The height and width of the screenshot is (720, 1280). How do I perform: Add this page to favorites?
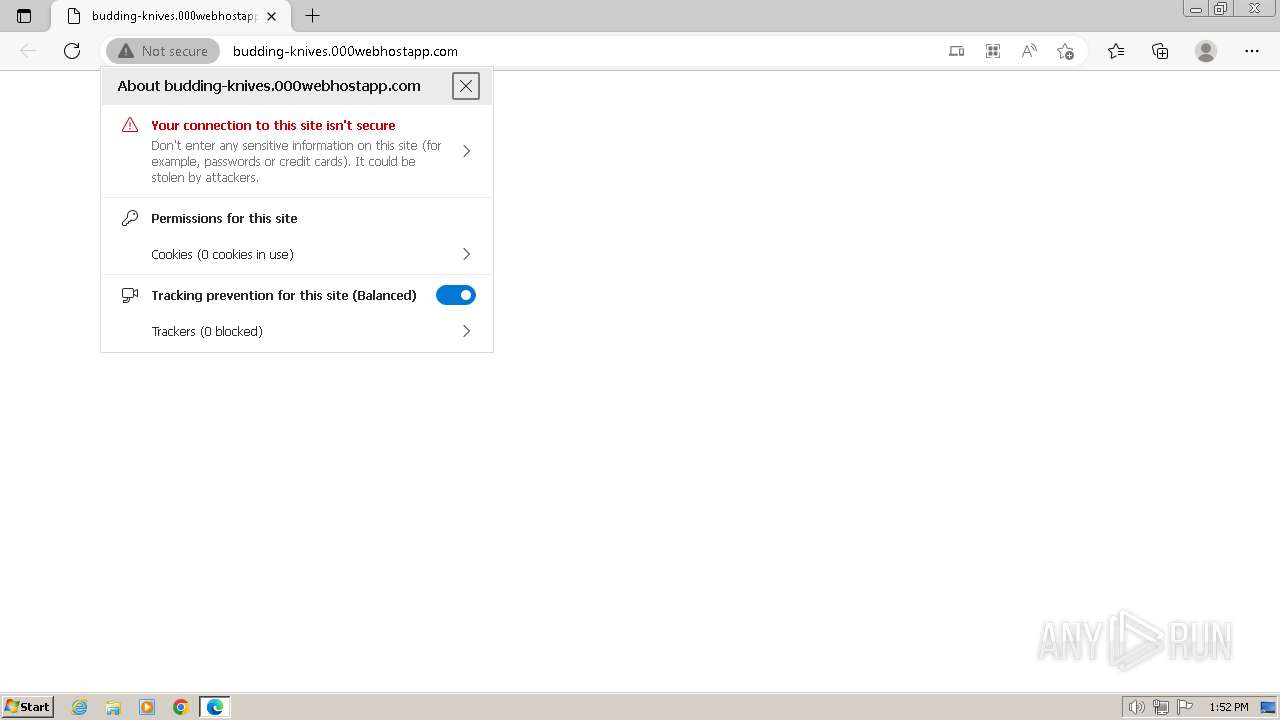tap(1065, 51)
